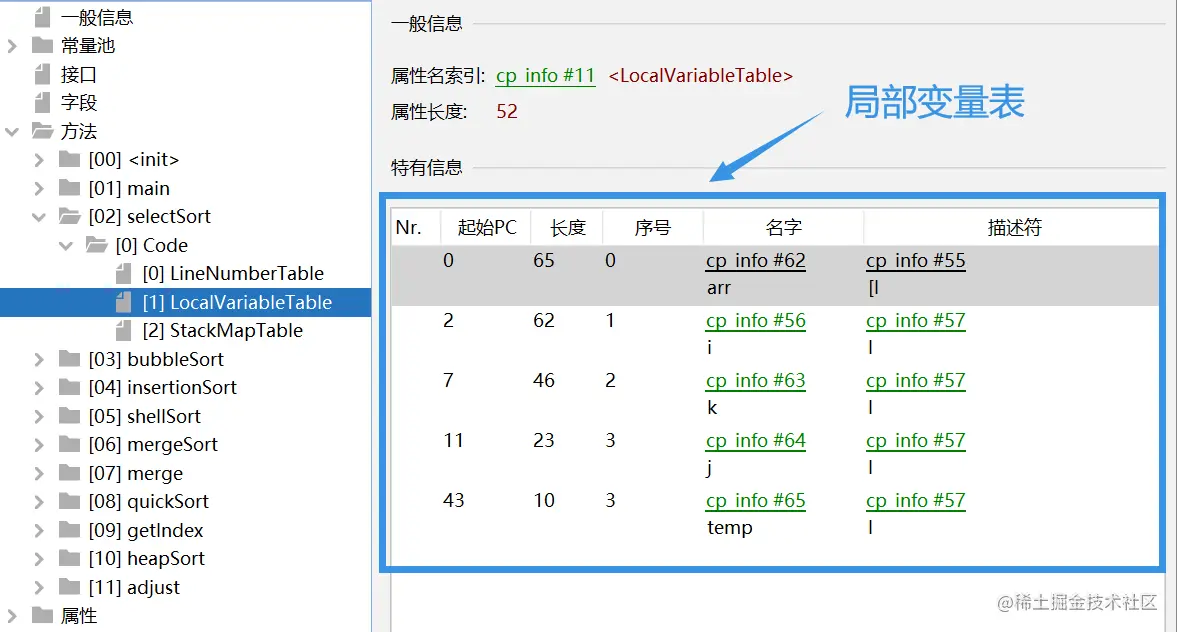1177x632 pixels.
Task: Click the 序号 column header
Action: (x=652, y=227)
